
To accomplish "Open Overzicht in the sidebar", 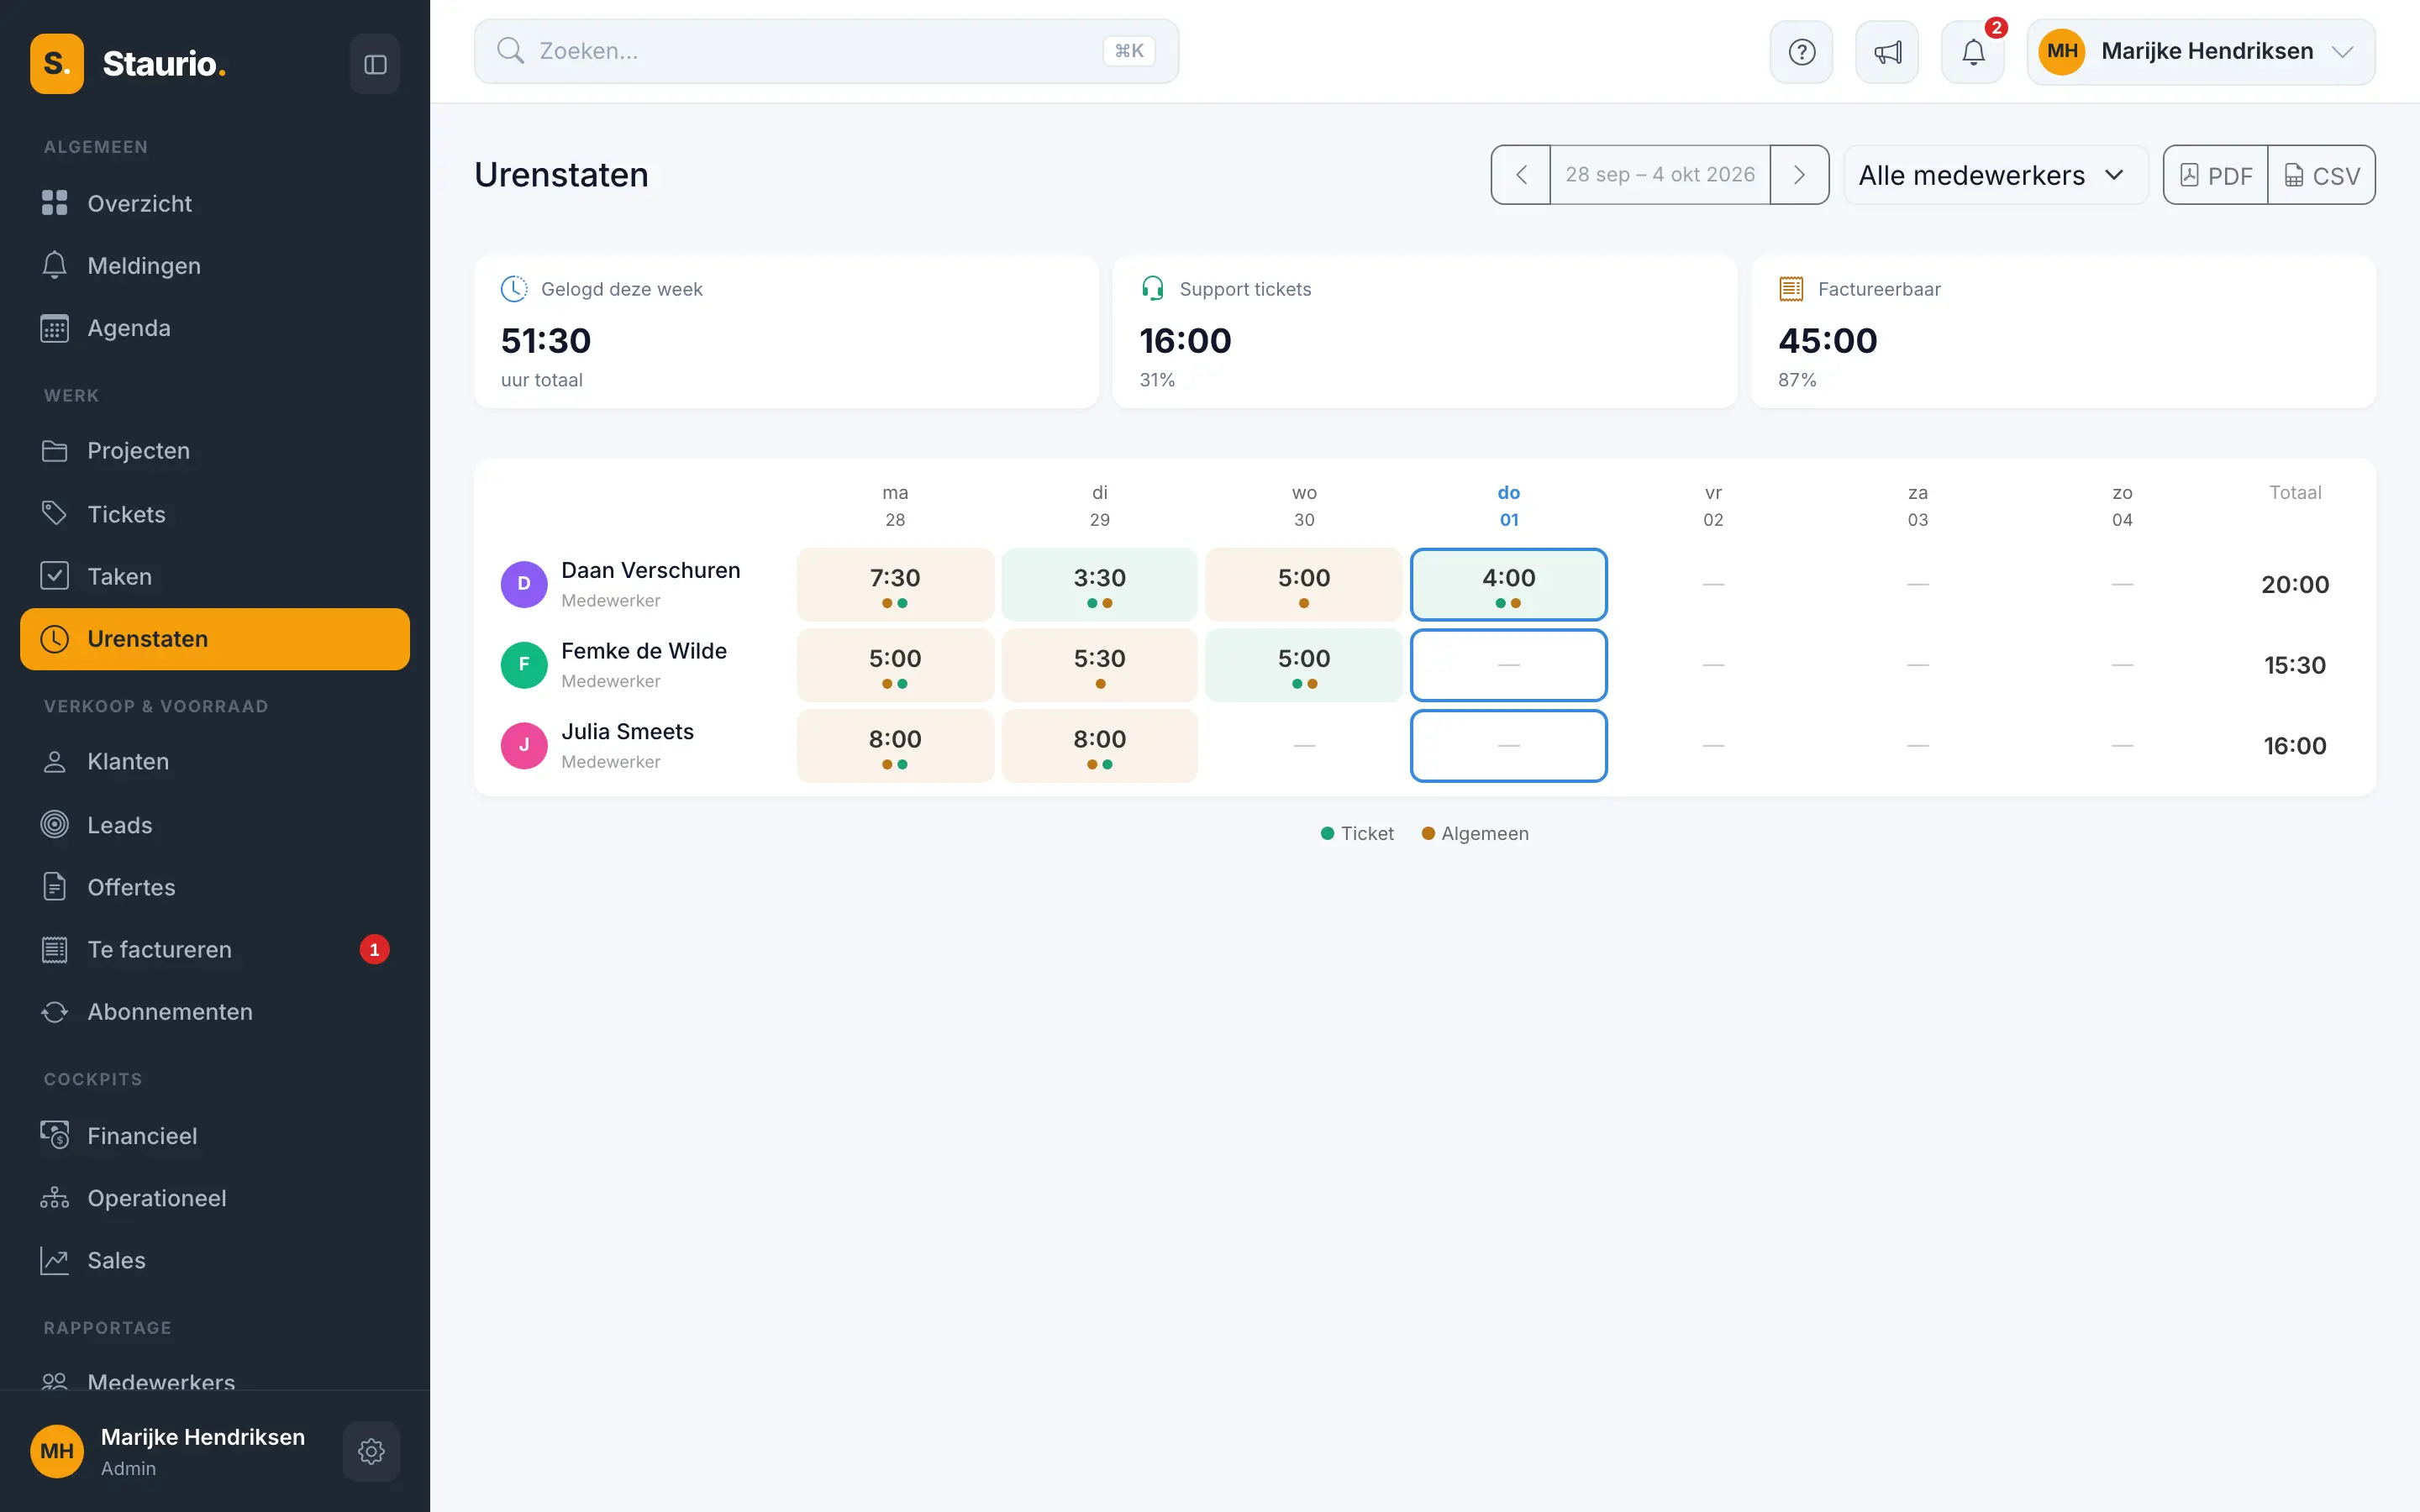I will pos(215,203).
